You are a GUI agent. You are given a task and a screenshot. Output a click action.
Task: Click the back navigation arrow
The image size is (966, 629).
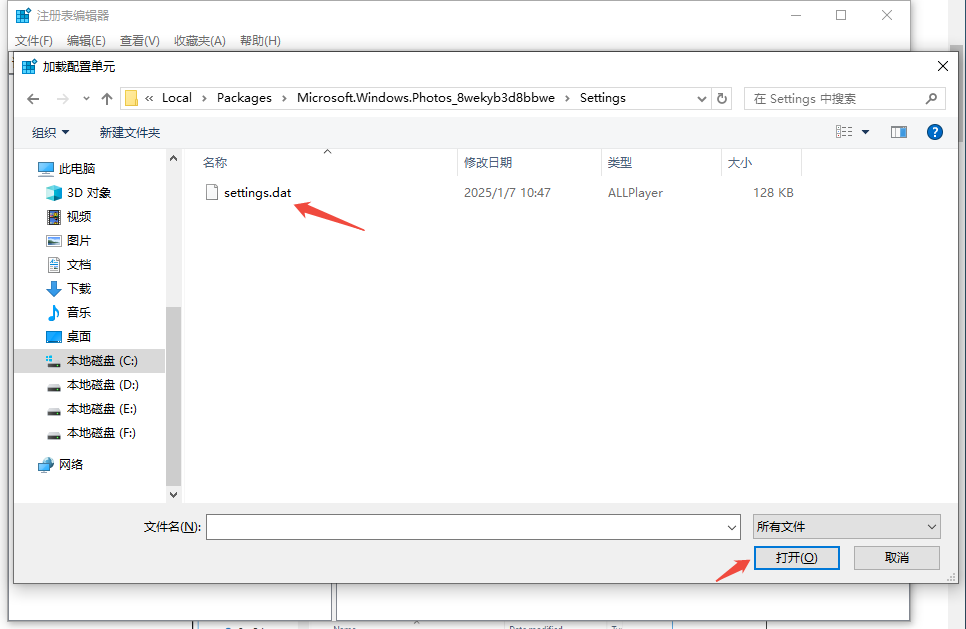pyautogui.click(x=33, y=99)
